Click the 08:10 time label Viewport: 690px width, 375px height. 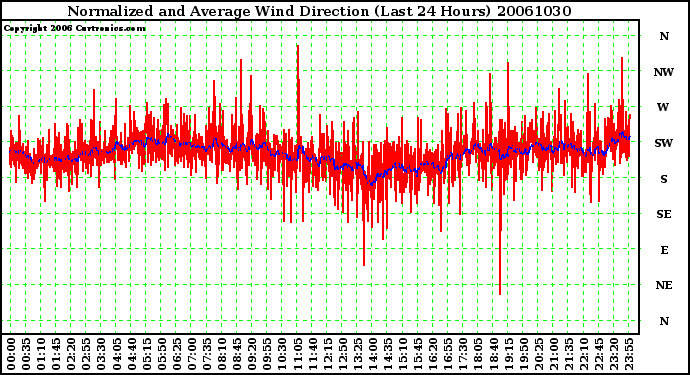(222, 354)
